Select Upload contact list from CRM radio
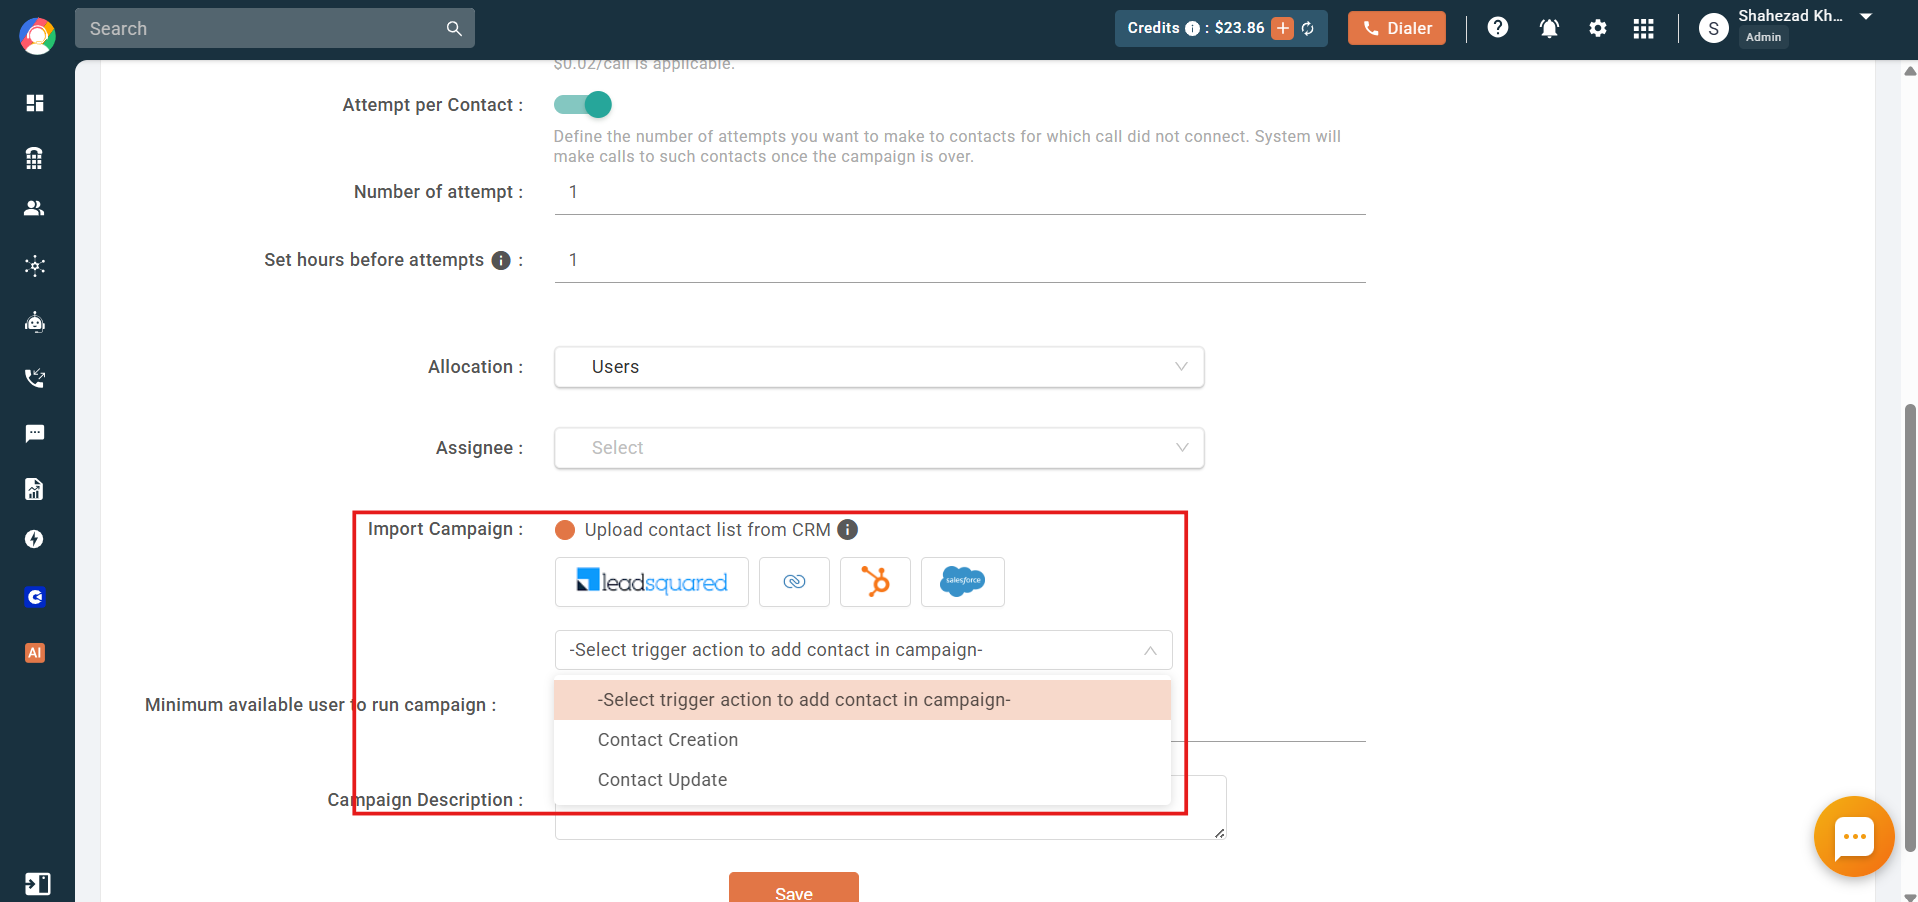1918x902 pixels. click(565, 530)
